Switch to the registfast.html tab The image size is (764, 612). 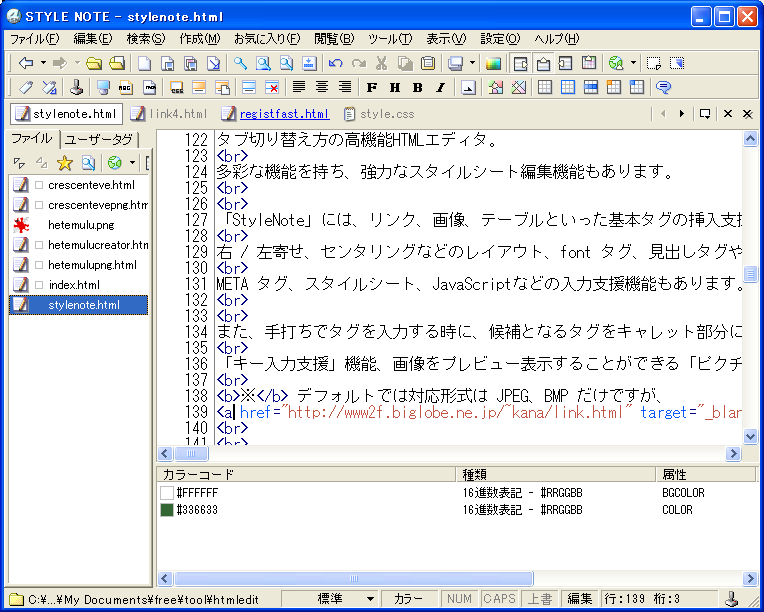tap(275, 114)
